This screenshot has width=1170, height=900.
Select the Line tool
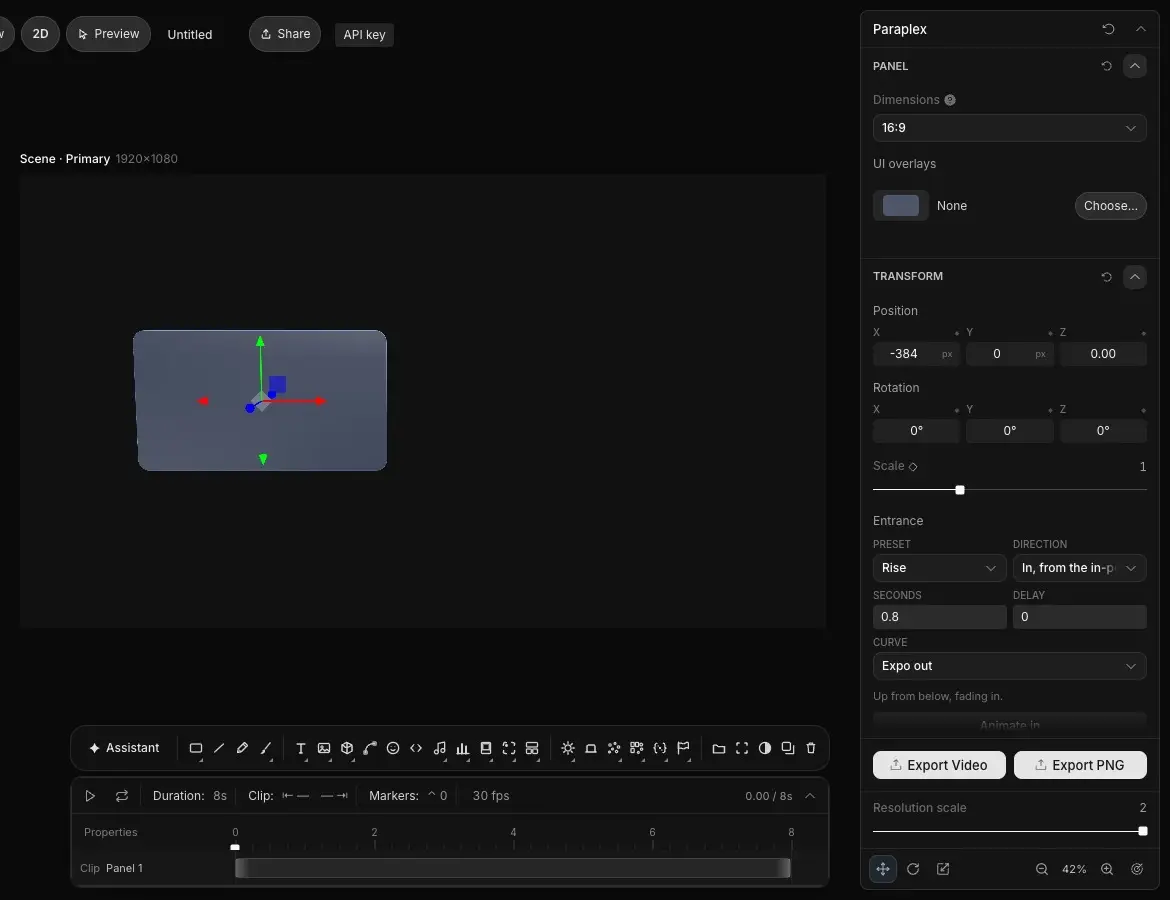point(219,748)
